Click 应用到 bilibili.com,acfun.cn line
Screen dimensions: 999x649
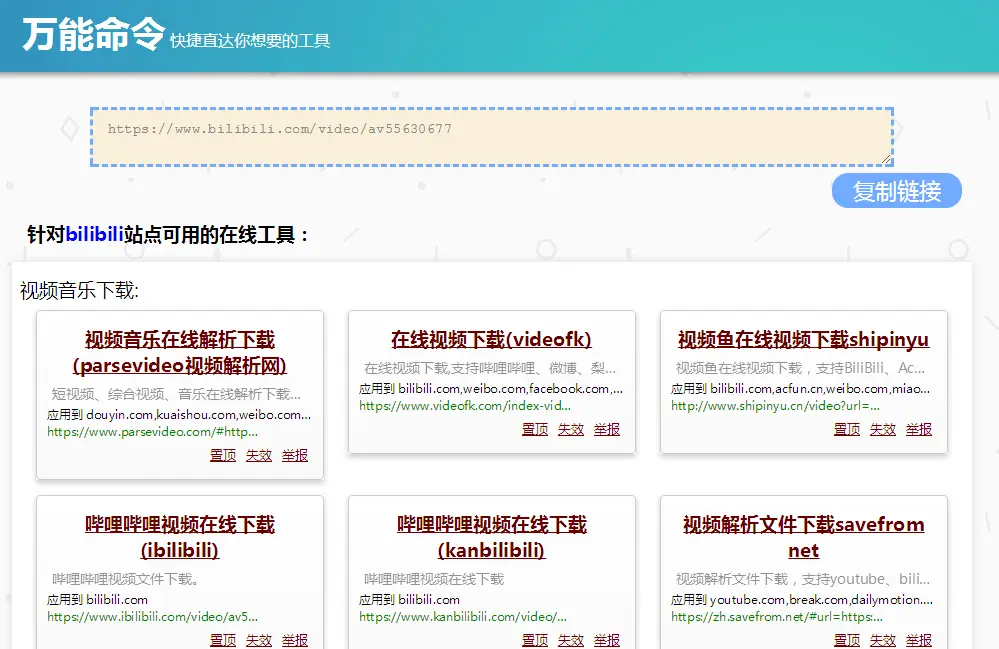(x=801, y=389)
